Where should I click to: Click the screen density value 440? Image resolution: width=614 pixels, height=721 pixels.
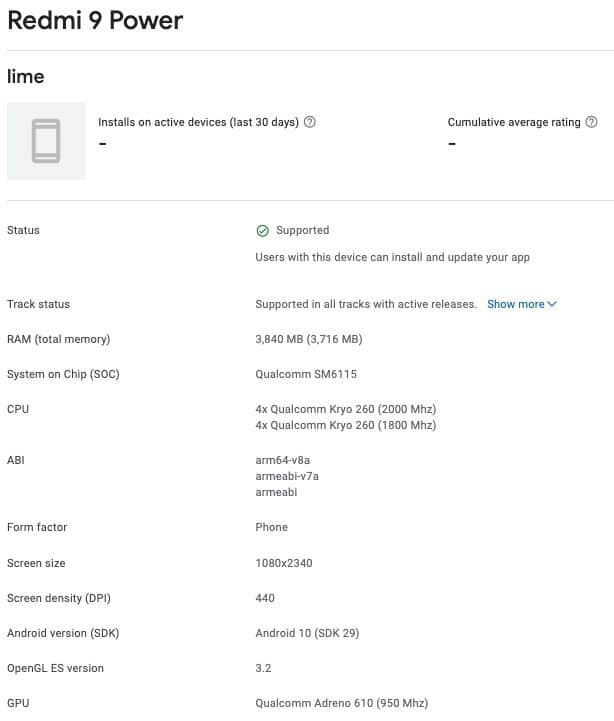coord(265,598)
